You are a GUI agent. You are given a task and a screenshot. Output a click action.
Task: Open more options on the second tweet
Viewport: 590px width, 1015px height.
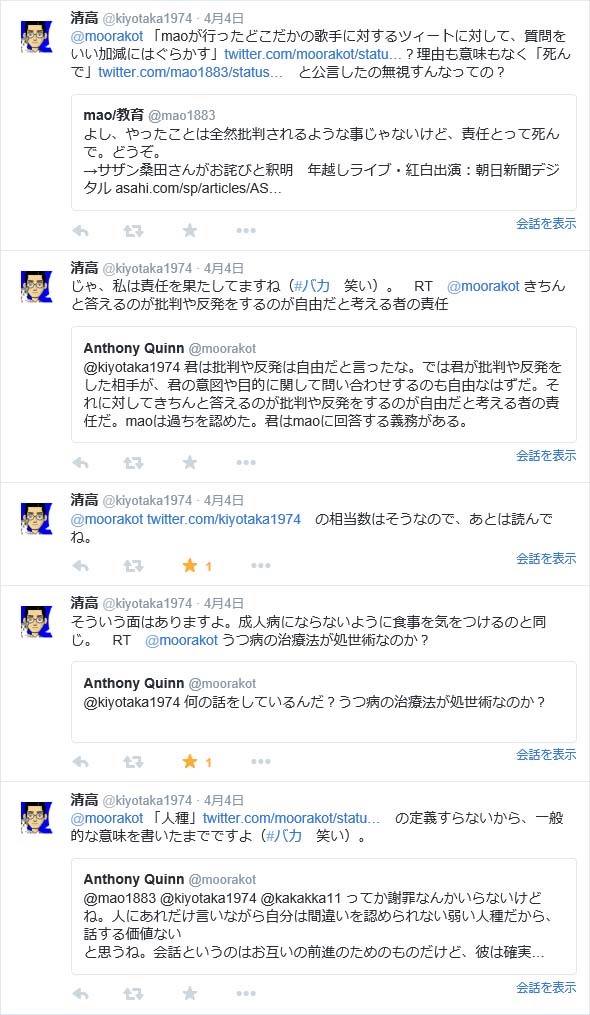(x=246, y=462)
